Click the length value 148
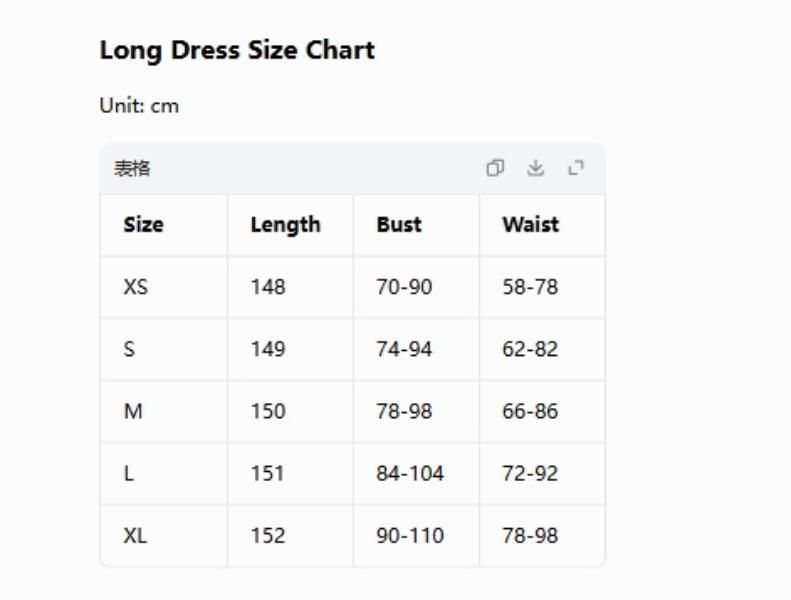The height and width of the screenshot is (600, 791). tap(268, 287)
